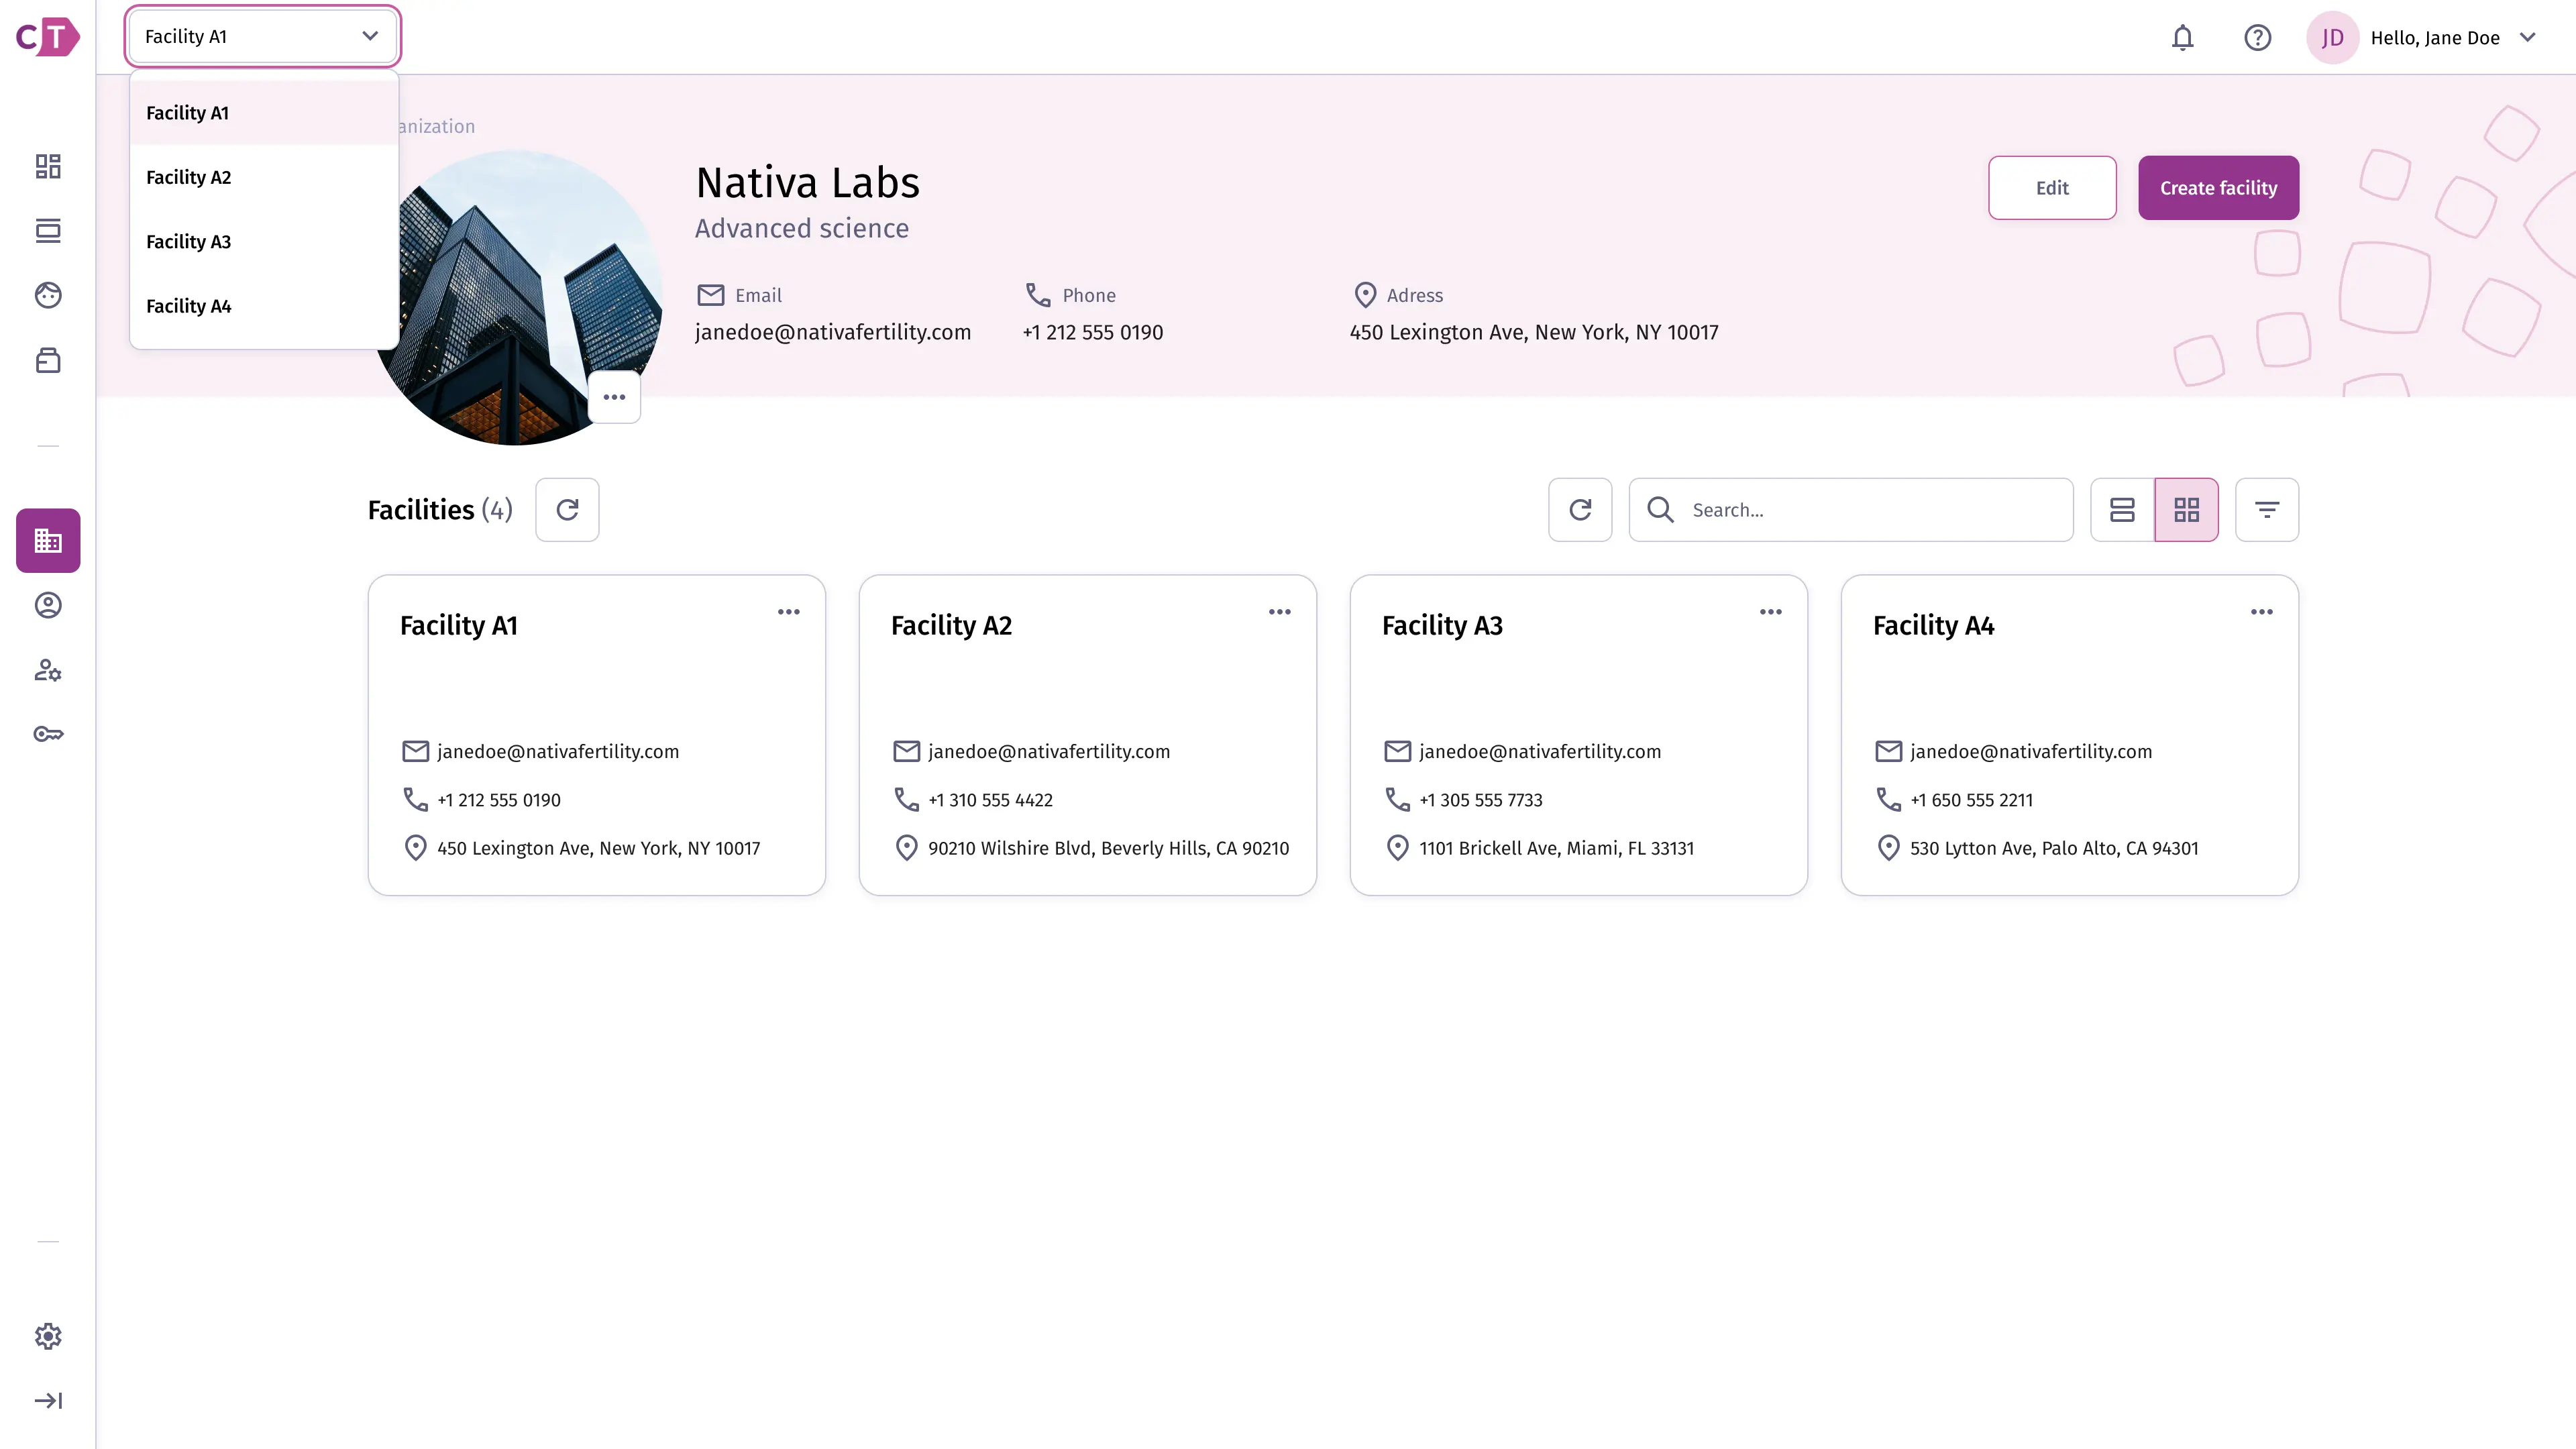
Task: Click the storage container icon in the sidebar
Action: coord(48,360)
